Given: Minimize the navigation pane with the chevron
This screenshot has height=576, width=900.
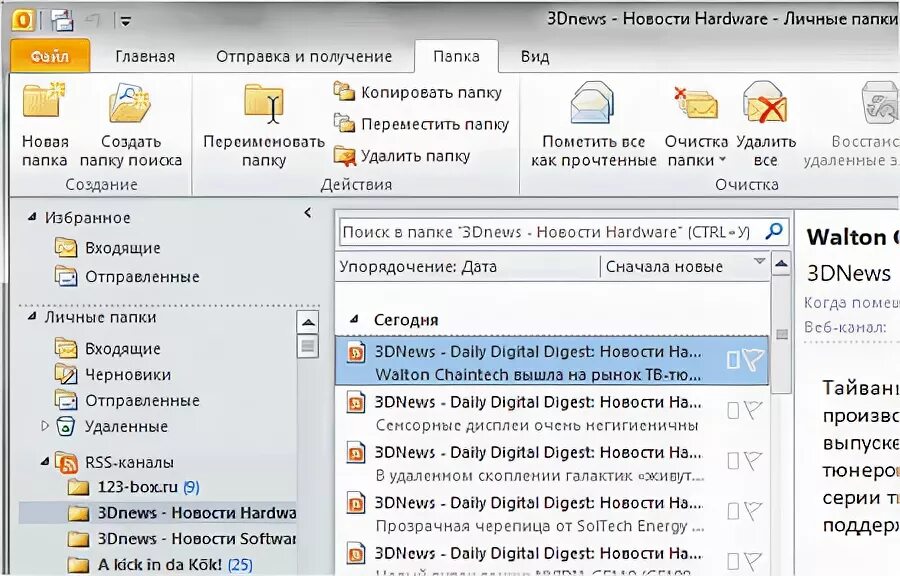Looking at the screenshot, I should click(308, 213).
